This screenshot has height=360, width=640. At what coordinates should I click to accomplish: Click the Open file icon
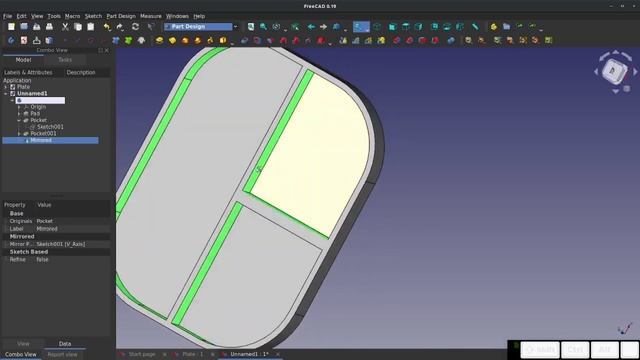tap(24, 27)
